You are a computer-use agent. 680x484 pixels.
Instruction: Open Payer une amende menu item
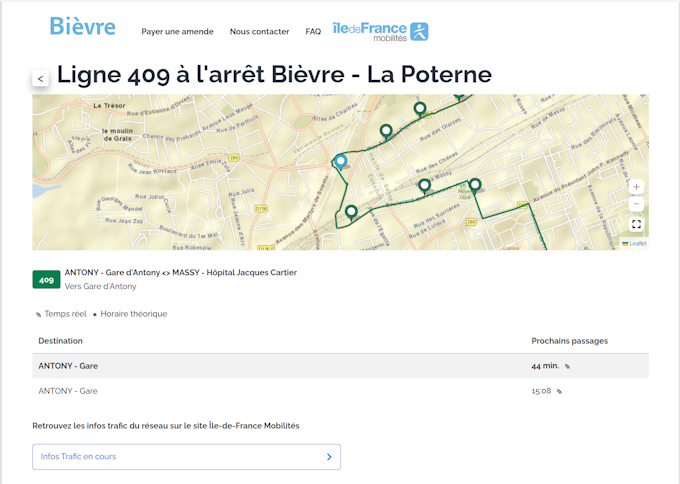tap(177, 32)
